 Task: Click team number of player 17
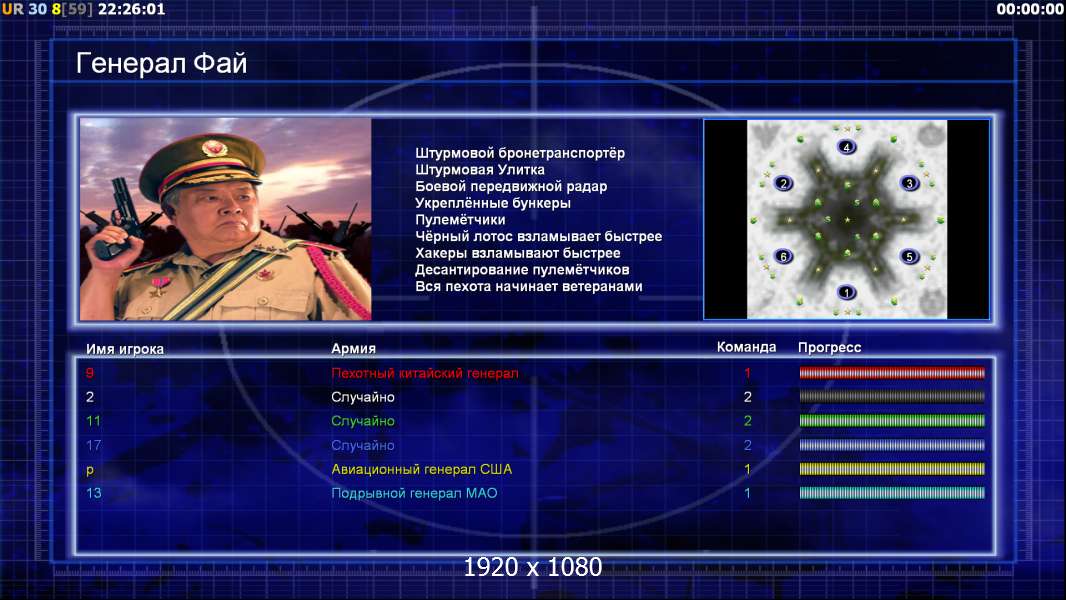pyautogui.click(x=747, y=445)
